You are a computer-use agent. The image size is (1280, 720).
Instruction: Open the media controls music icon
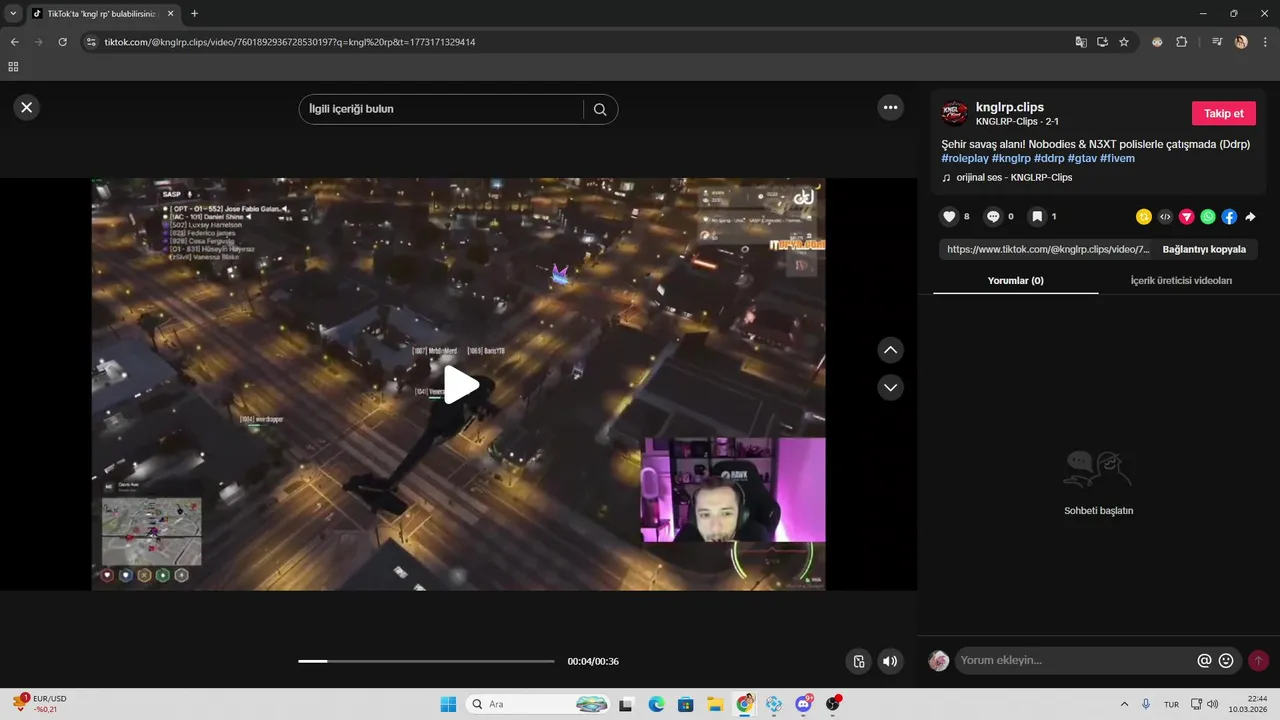point(1217,42)
